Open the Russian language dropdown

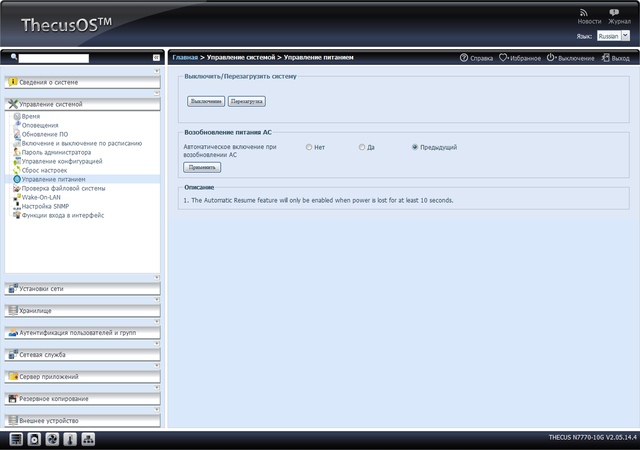pos(613,36)
